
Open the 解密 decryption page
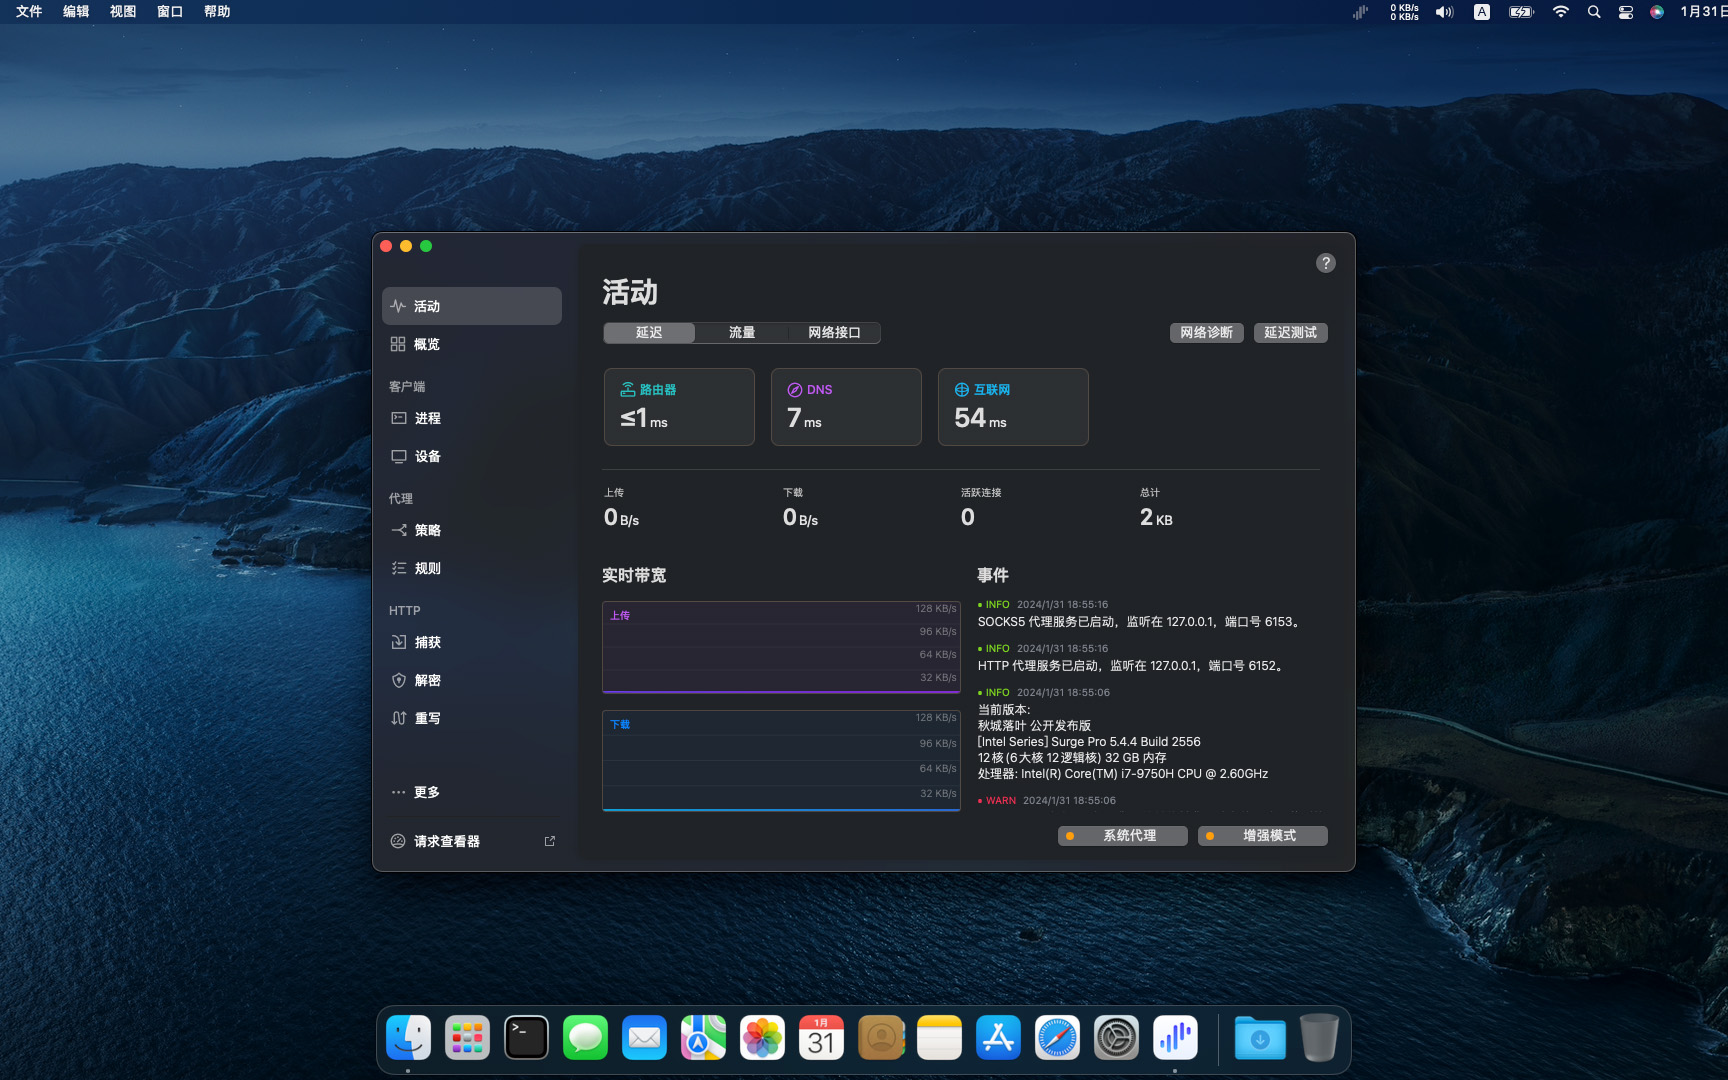click(471, 680)
